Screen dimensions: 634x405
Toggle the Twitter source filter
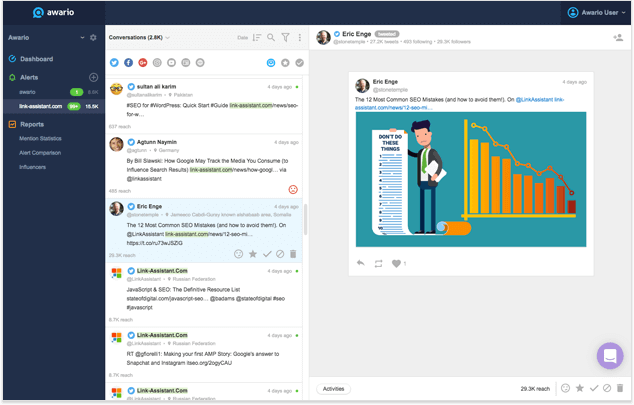[x=114, y=63]
